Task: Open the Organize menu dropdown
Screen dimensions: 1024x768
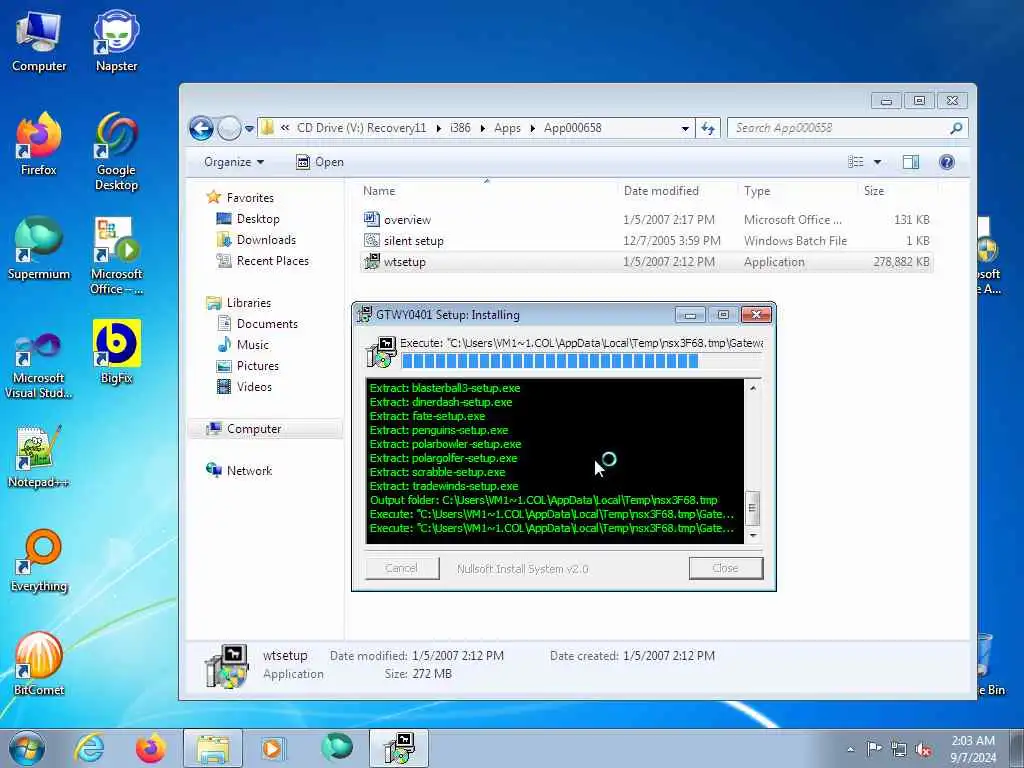Action: coord(234,162)
